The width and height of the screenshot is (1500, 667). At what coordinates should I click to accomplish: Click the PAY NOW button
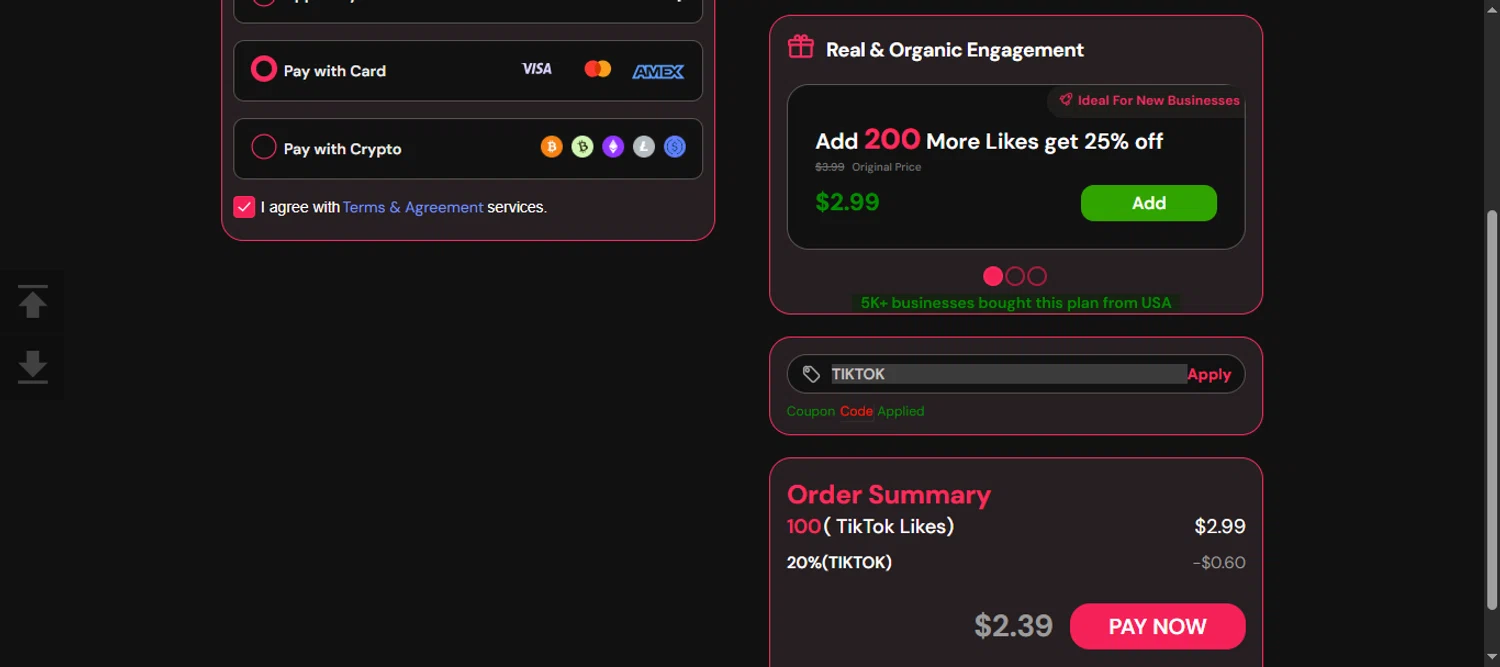click(1158, 627)
